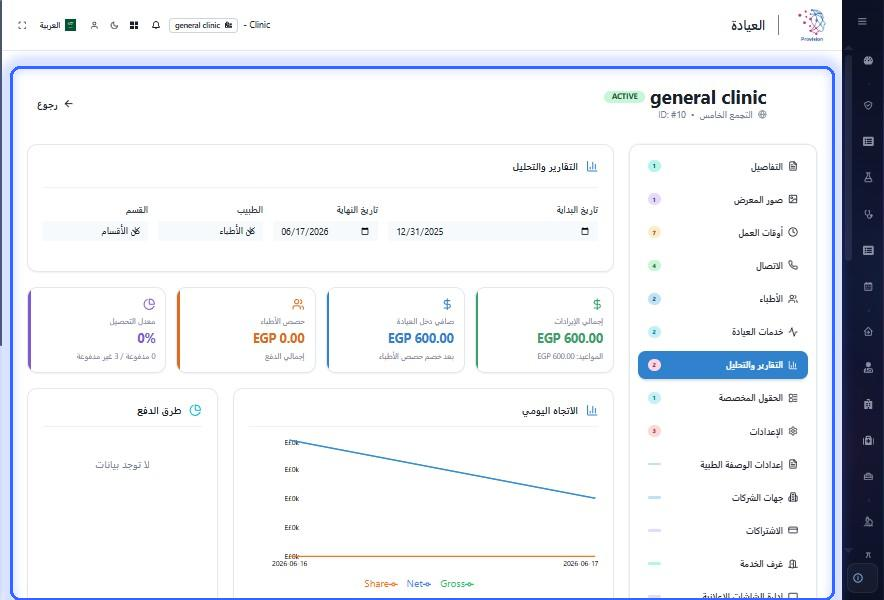Click the 0% collection rate value
This screenshot has width=884, height=600.
pyautogui.click(x=146, y=338)
